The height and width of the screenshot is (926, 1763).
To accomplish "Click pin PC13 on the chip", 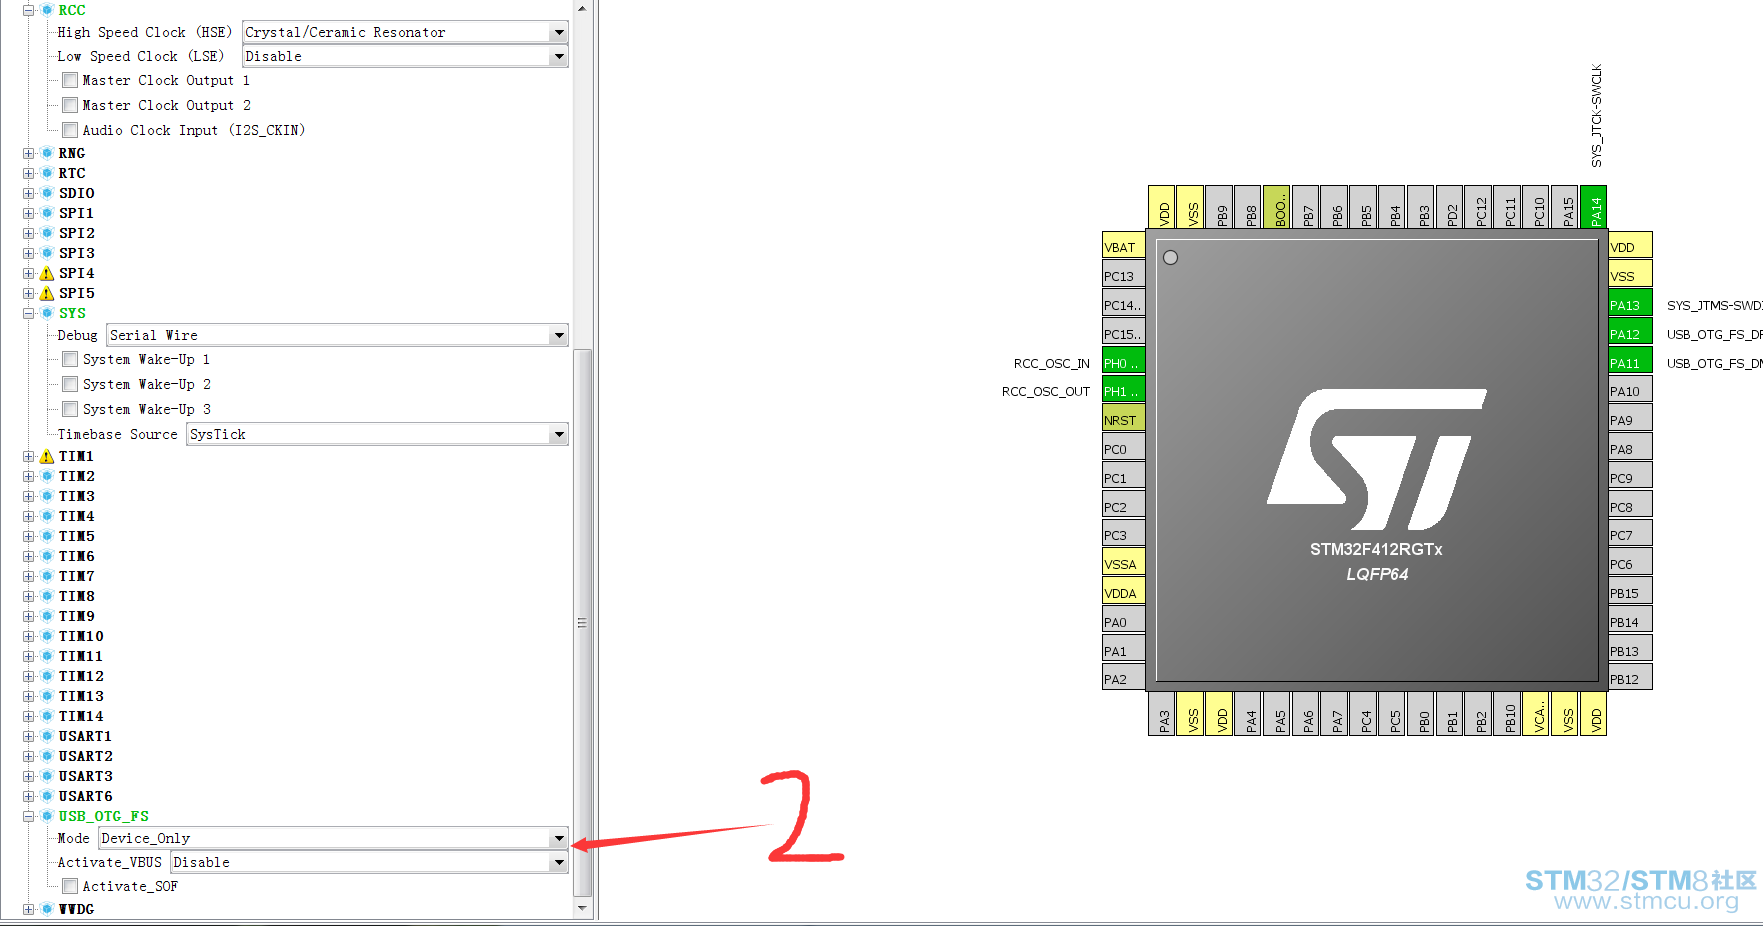I will tap(1123, 275).
